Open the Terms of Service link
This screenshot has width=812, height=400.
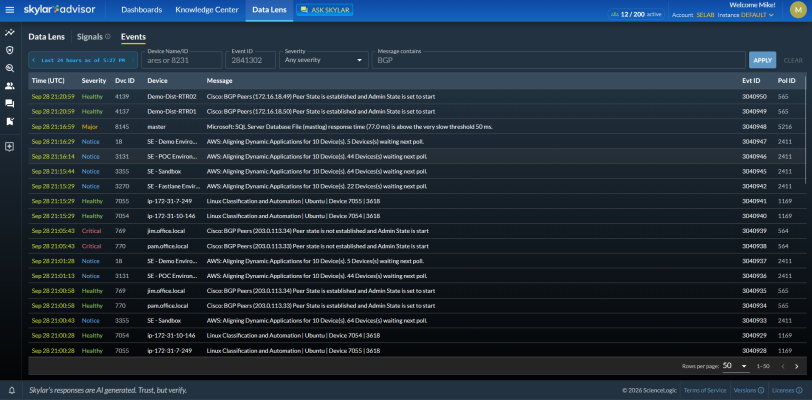tap(706, 391)
